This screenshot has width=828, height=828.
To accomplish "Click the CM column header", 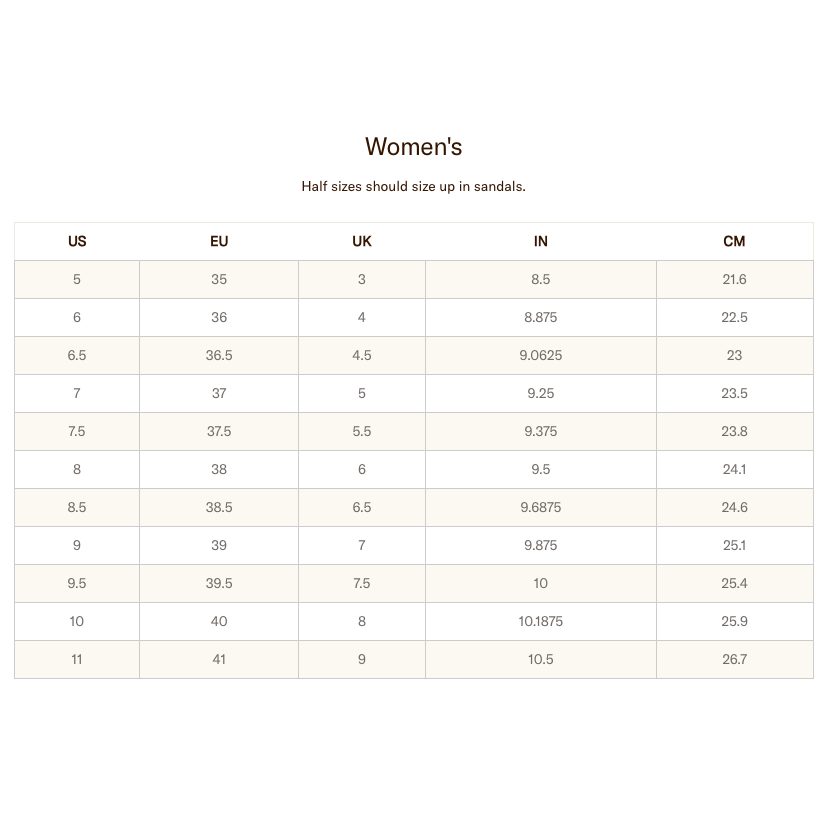I will (735, 241).
